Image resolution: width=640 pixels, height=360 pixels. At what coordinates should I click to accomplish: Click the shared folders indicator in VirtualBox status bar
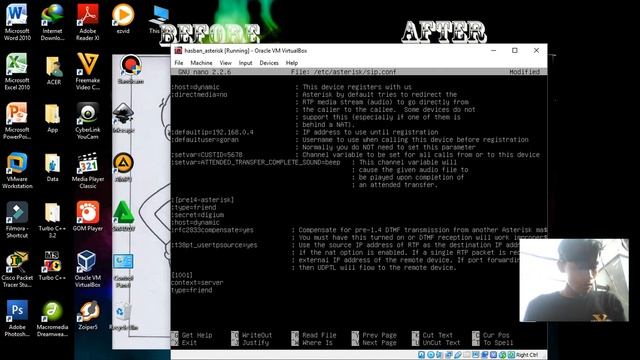click(466, 355)
